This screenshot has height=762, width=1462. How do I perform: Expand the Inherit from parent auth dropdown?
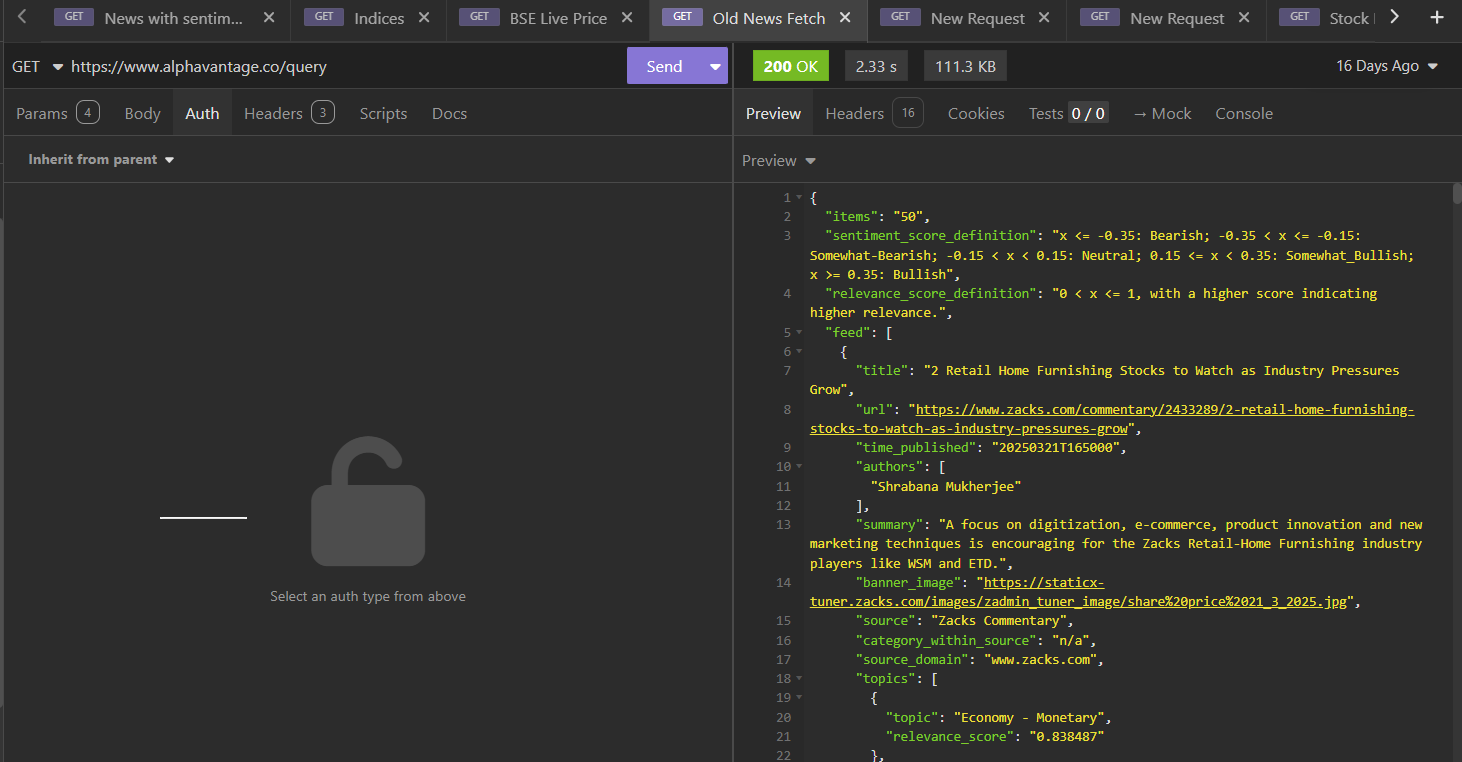click(x=101, y=160)
